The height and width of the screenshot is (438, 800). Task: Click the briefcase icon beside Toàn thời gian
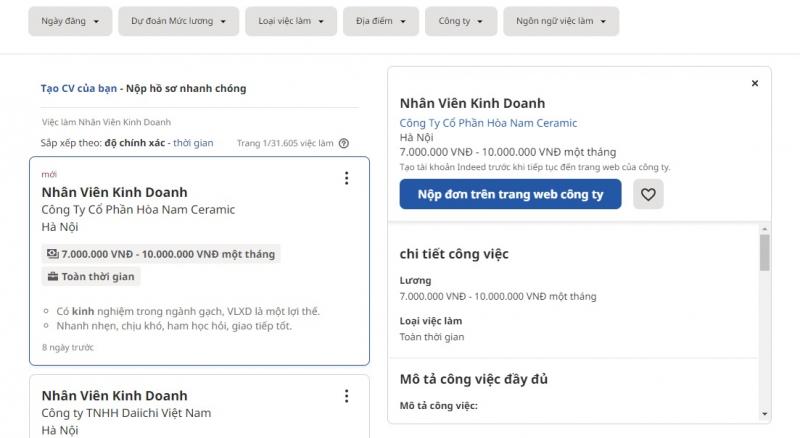[53, 276]
